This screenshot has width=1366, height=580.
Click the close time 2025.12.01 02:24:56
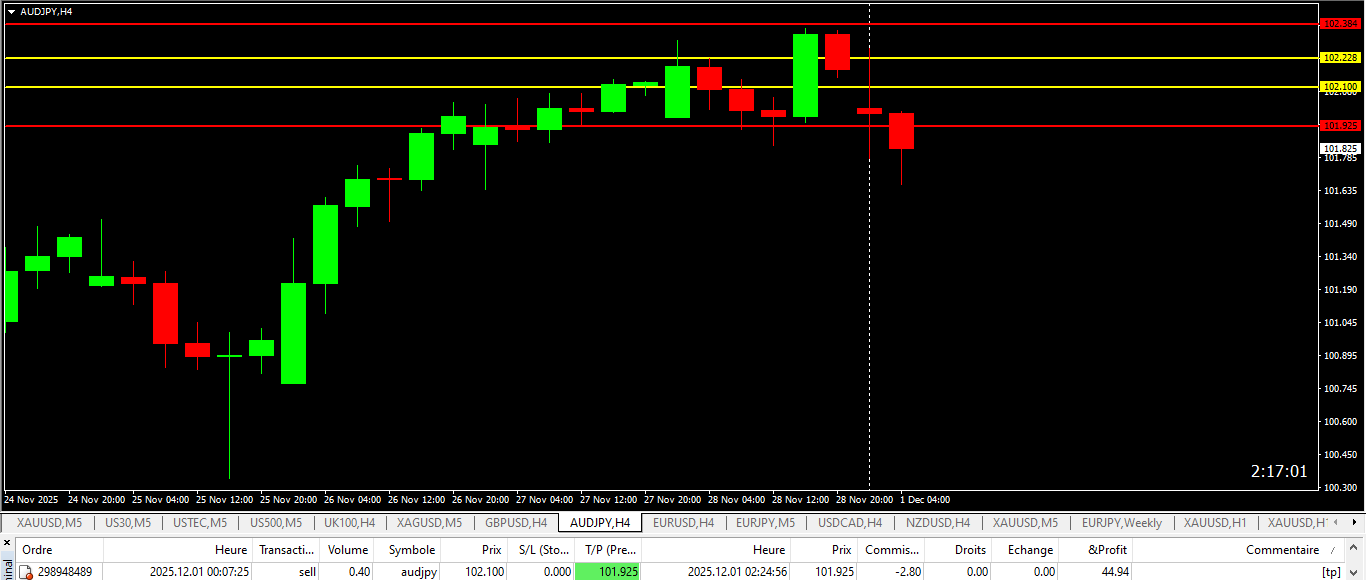tap(738, 572)
